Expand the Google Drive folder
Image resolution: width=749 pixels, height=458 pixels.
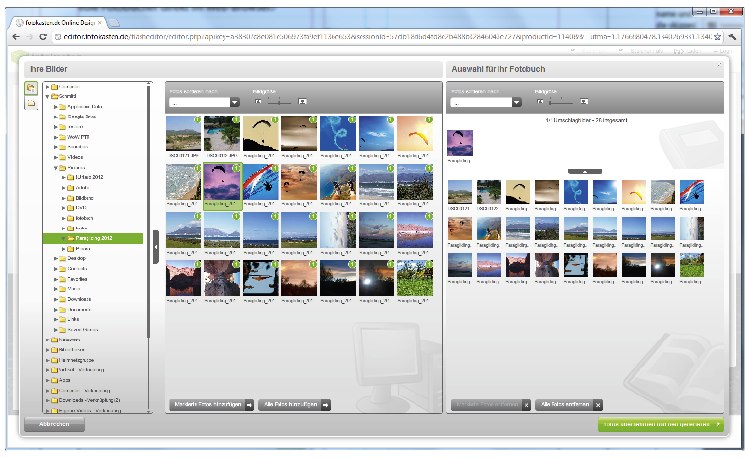click(55, 117)
